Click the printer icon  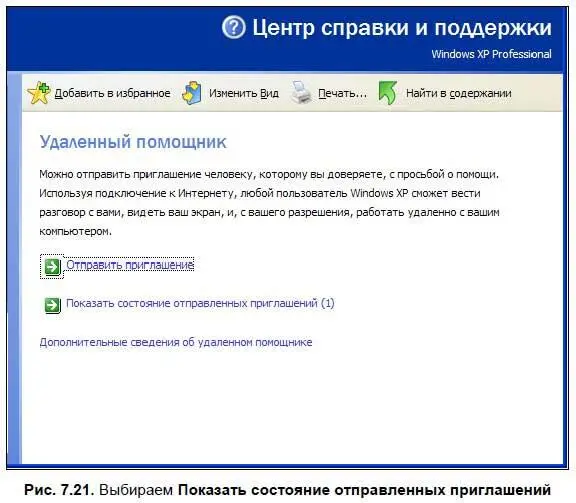coord(301,93)
